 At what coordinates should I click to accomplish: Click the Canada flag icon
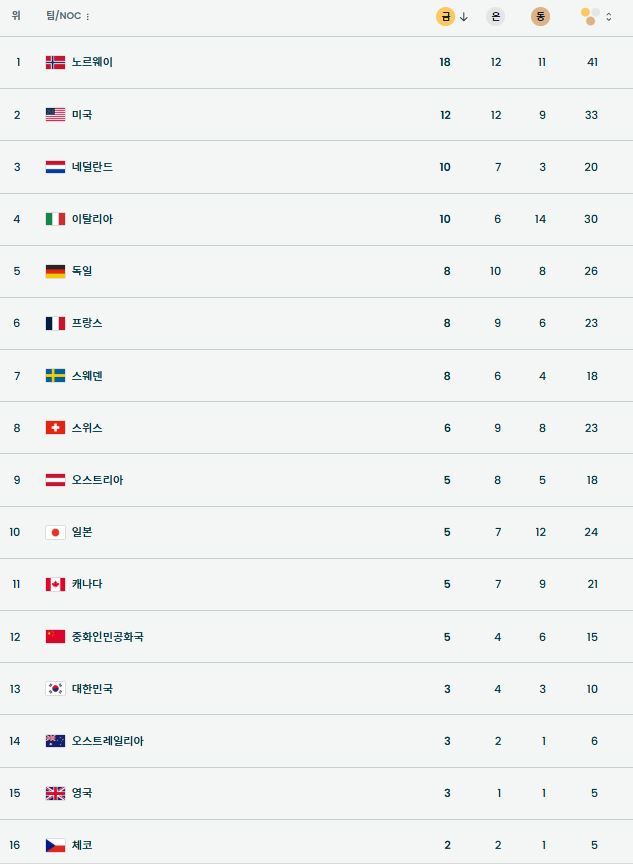pos(55,584)
